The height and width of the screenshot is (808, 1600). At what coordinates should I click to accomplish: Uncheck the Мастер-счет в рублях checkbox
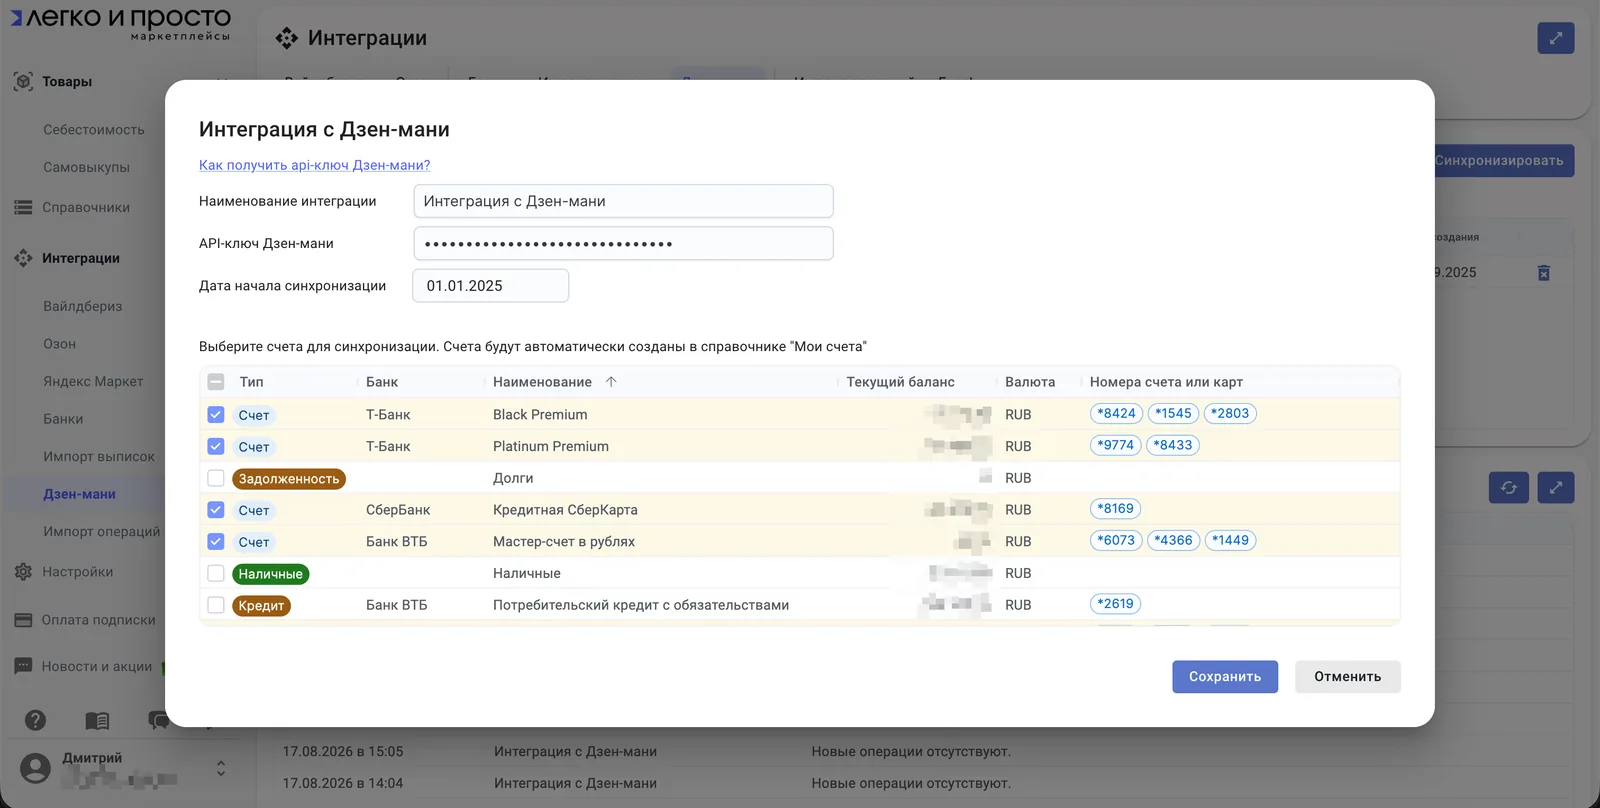click(x=216, y=542)
